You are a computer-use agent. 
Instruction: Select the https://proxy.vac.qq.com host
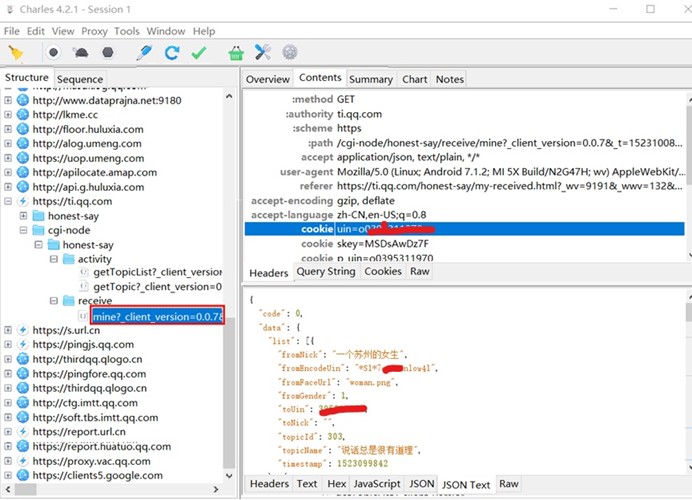coord(91,461)
